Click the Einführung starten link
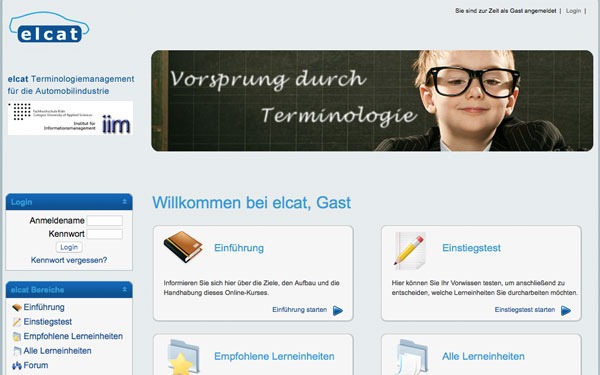This screenshot has width=600, height=375. (300, 310)
